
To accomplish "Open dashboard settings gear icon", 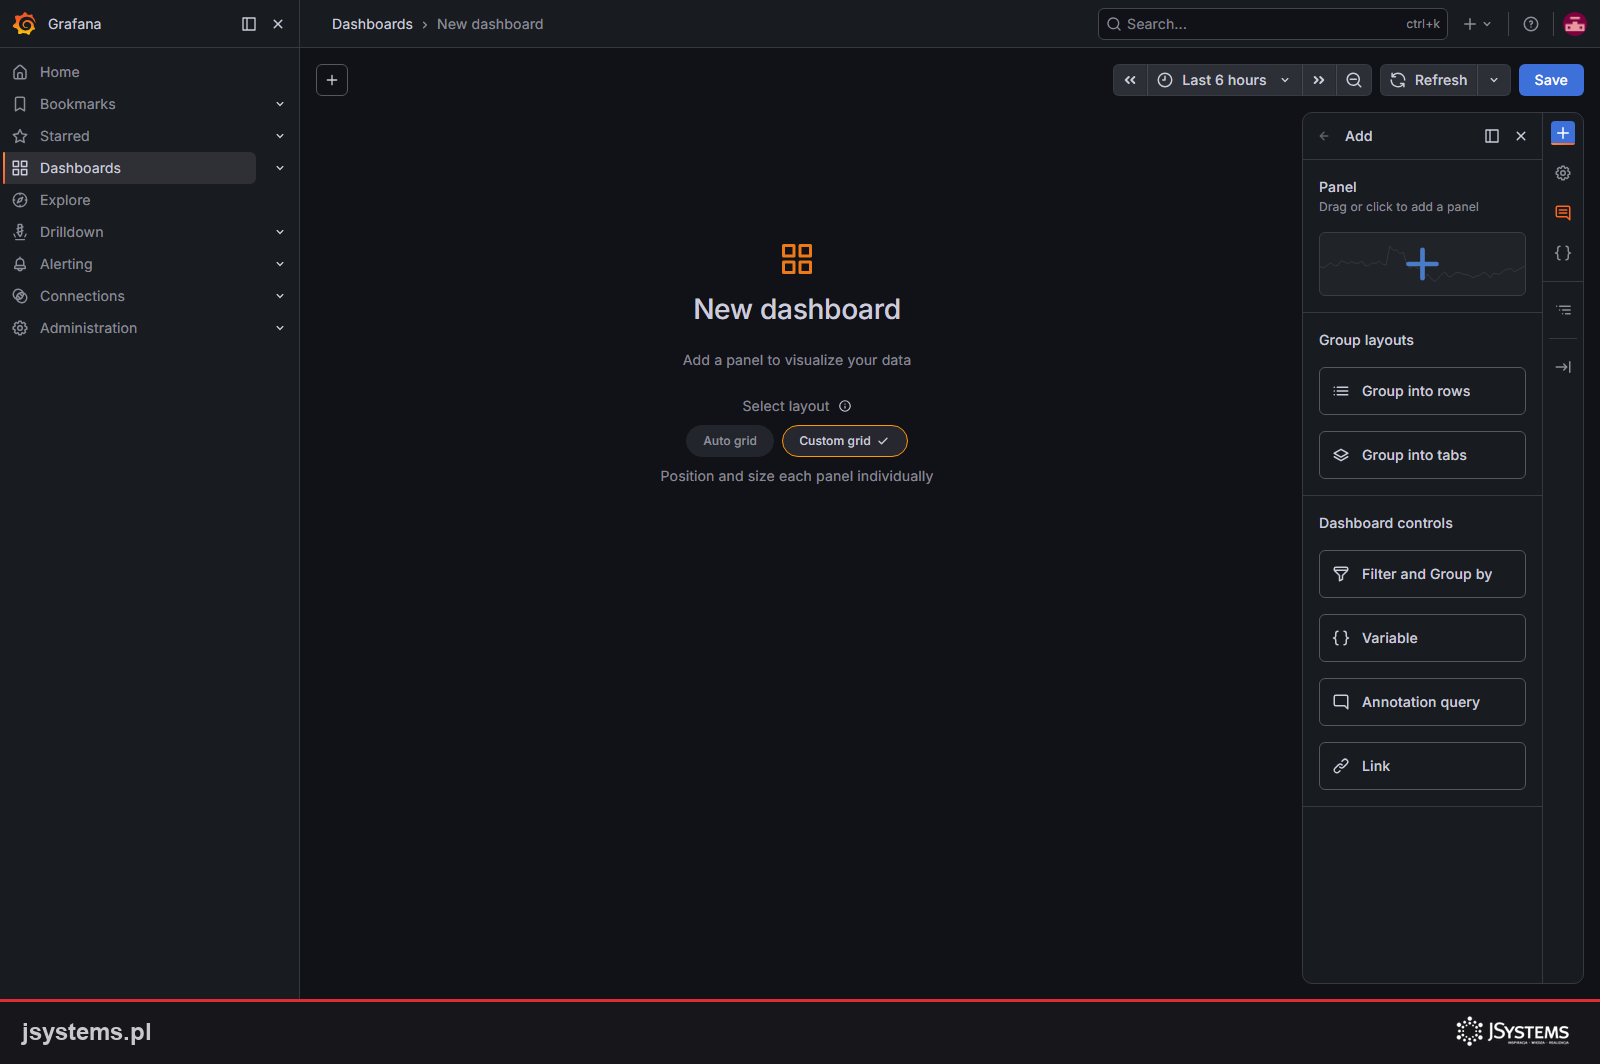I will [x=1563, y=173].
